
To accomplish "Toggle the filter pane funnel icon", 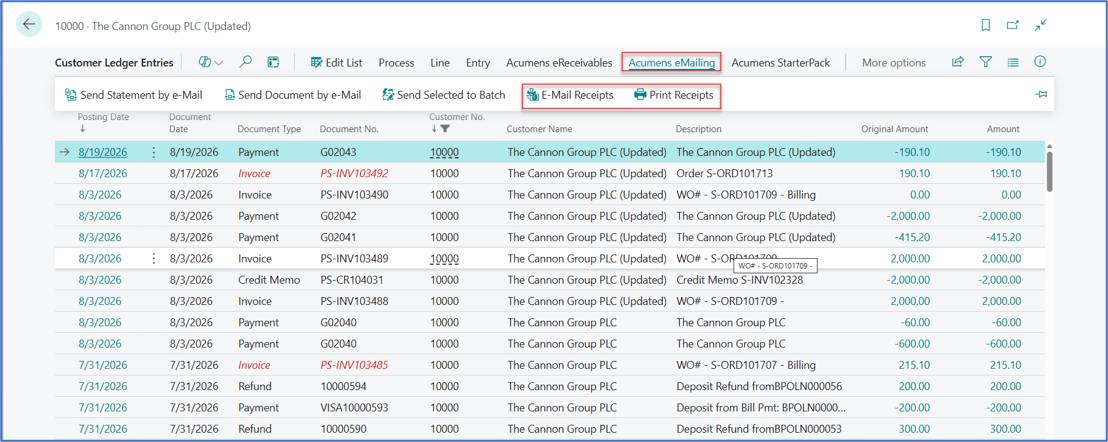I will click(x=986, y=62).
